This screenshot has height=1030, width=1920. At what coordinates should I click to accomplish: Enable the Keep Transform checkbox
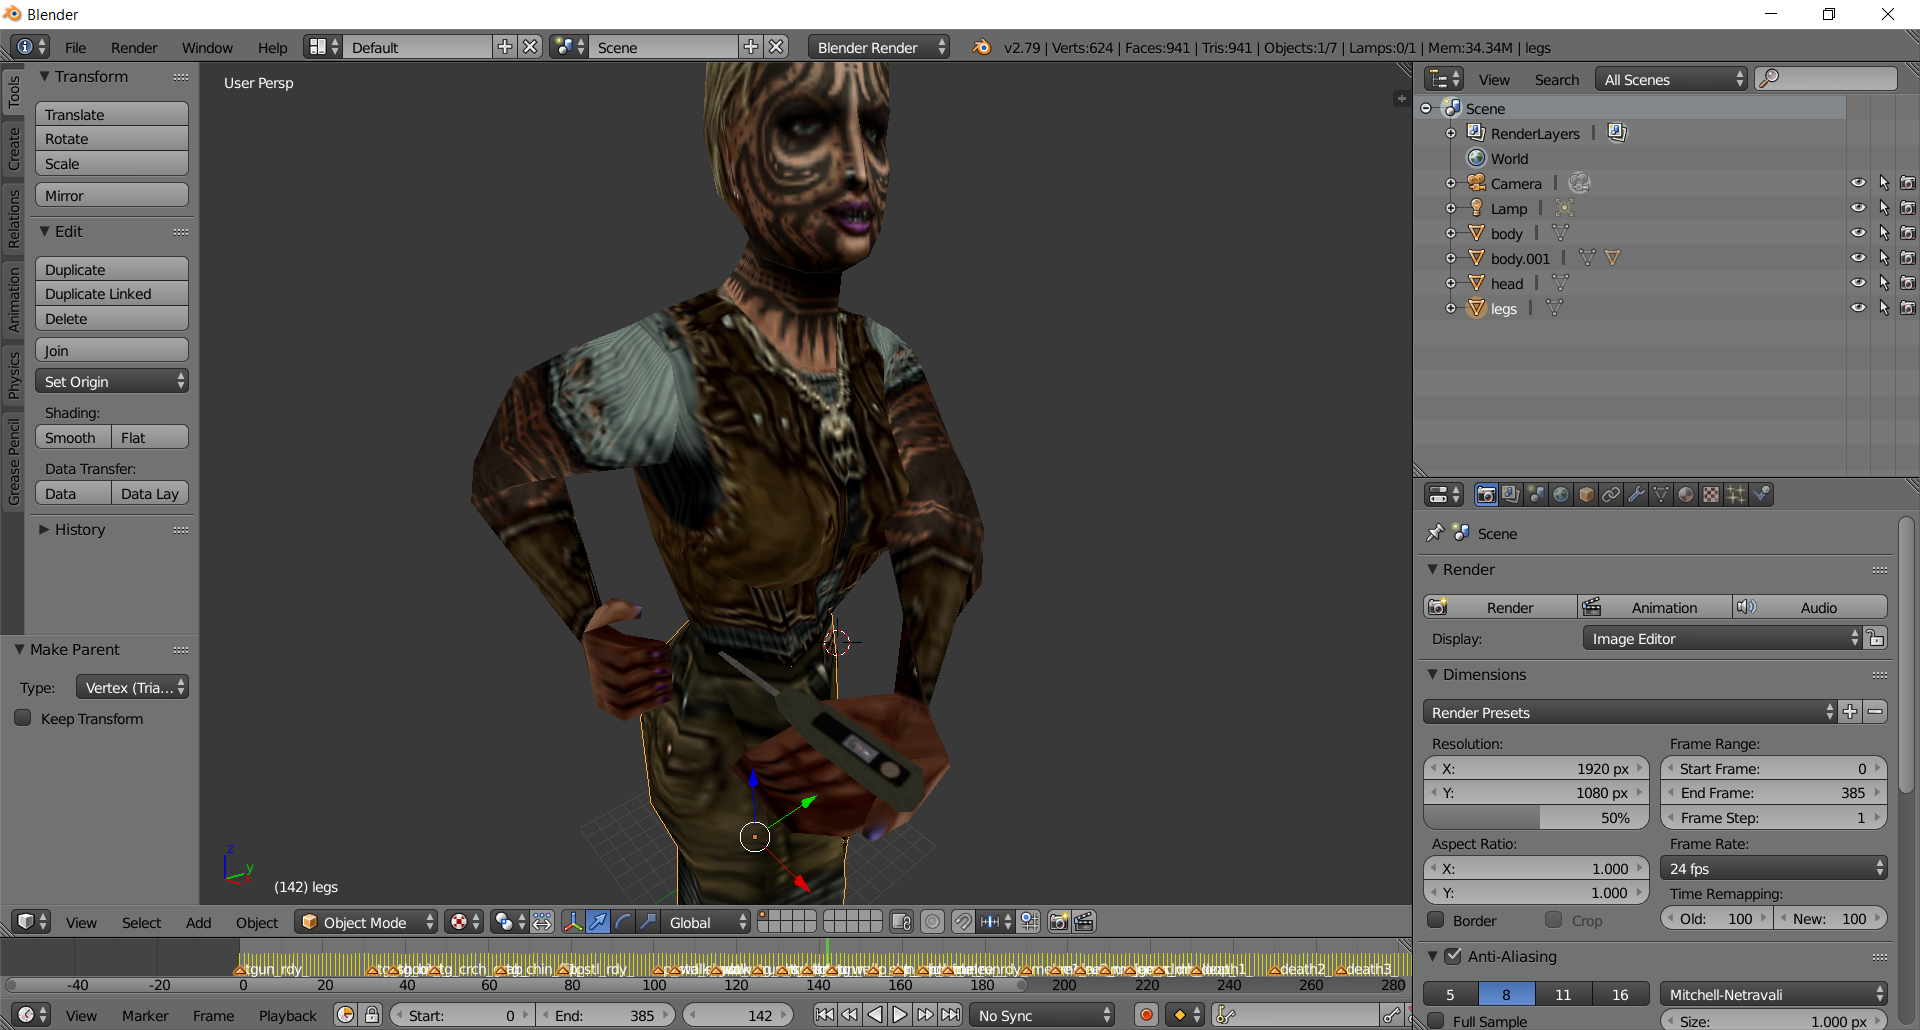pos(23,718)
